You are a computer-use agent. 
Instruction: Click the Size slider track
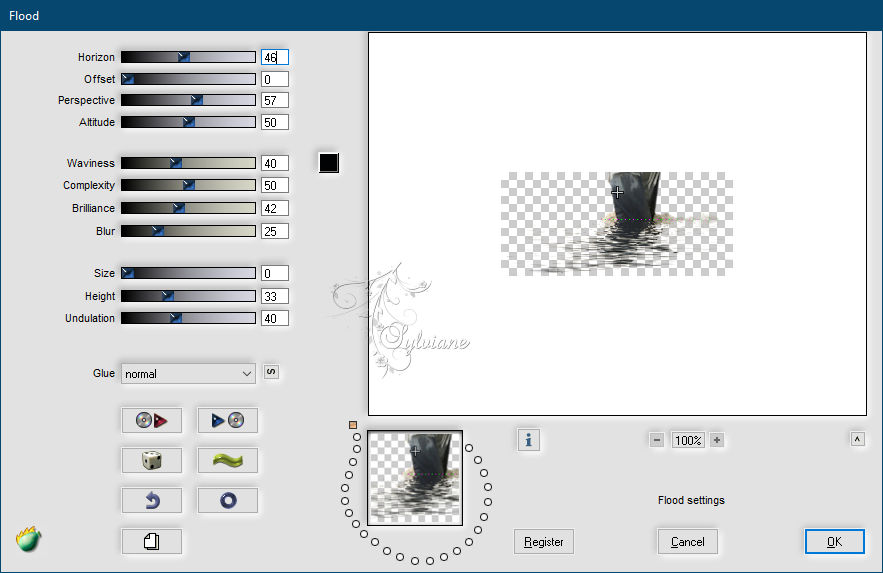point(188,273)
